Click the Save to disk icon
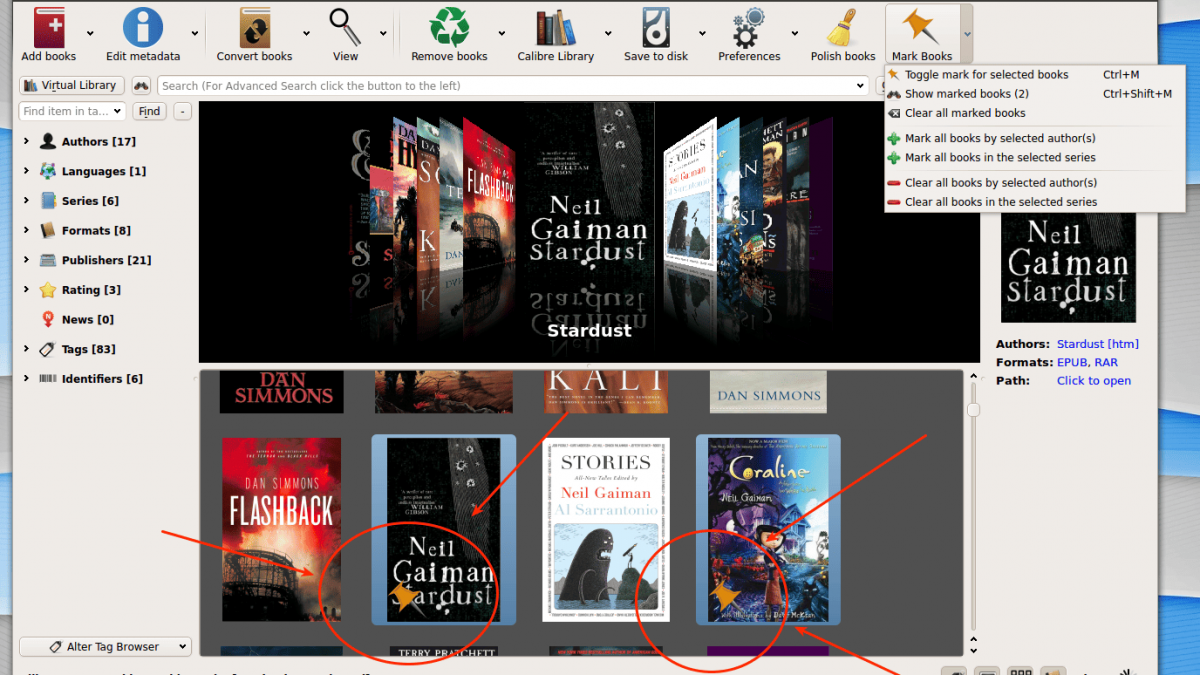The width and height of the screenshot is (1200, 675). click(656, 27)
